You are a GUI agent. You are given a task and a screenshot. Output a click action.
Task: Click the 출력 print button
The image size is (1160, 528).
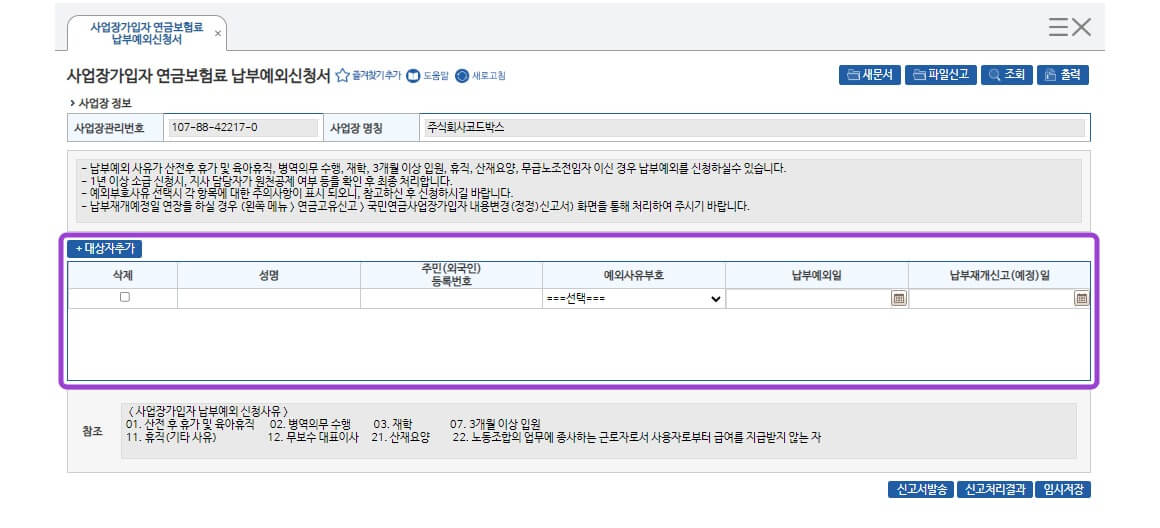1062,75
